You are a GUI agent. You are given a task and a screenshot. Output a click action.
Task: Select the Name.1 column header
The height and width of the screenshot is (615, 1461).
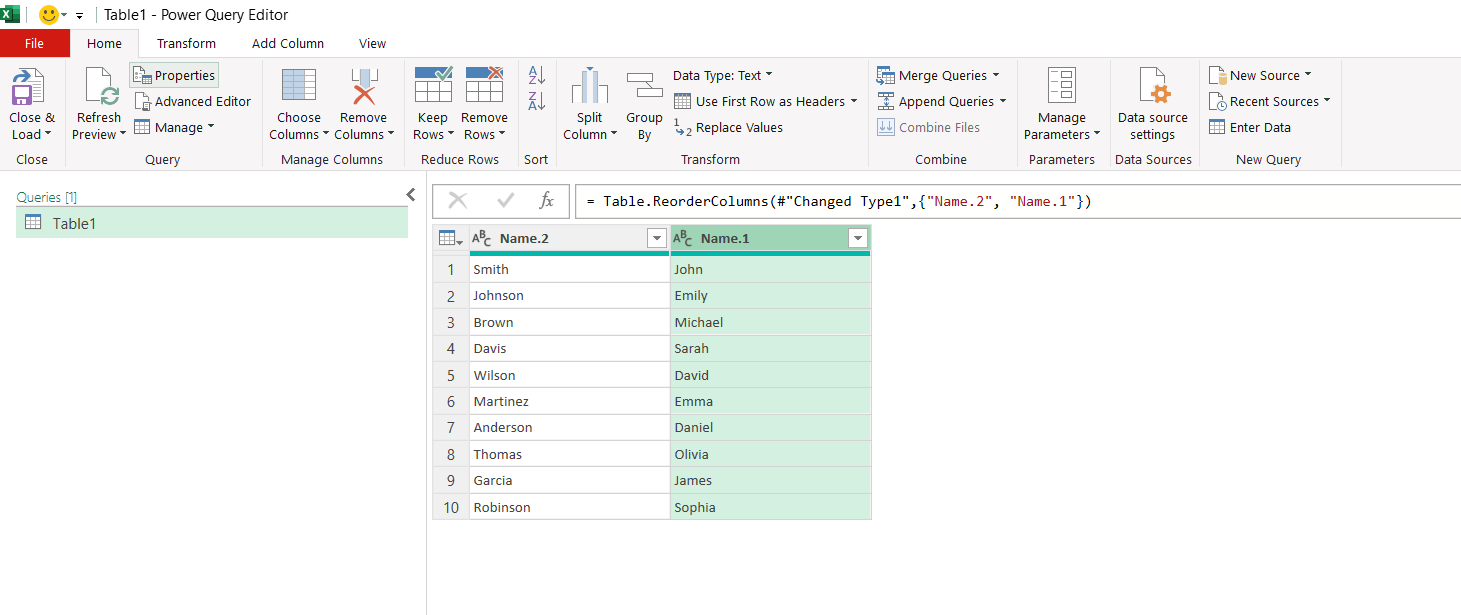[770, 238]
